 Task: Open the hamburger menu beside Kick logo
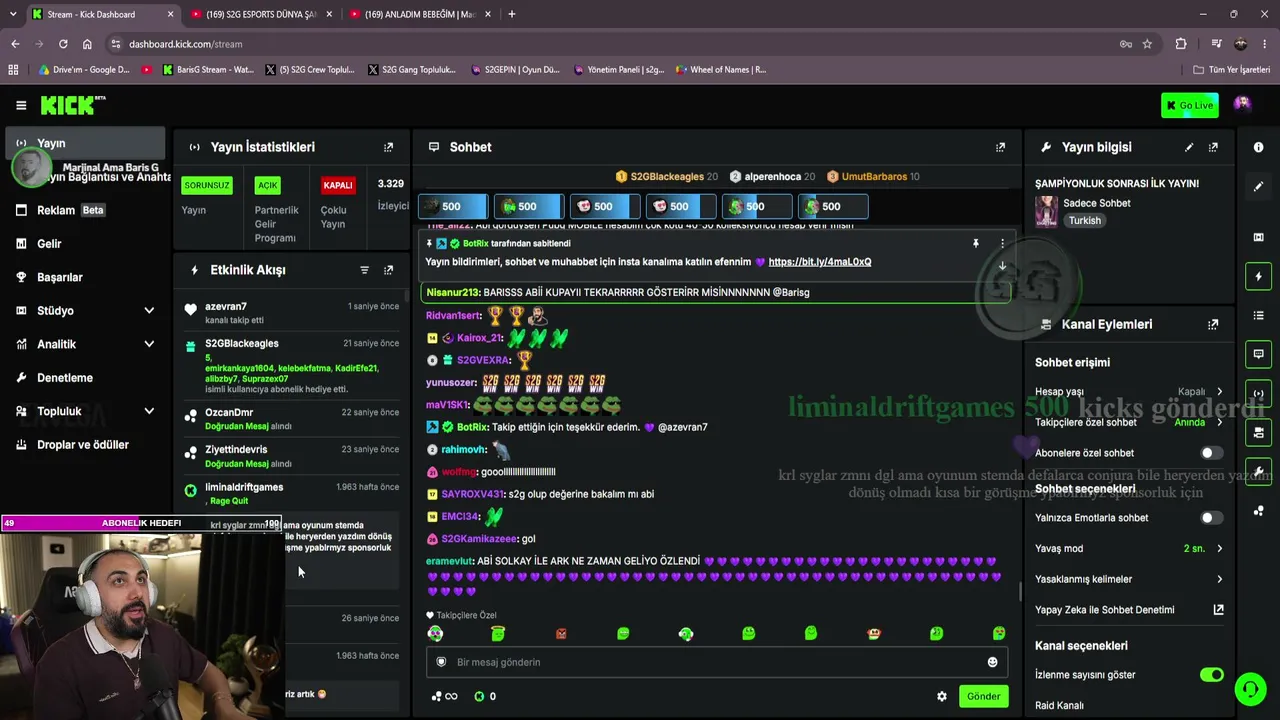[21, 105]
